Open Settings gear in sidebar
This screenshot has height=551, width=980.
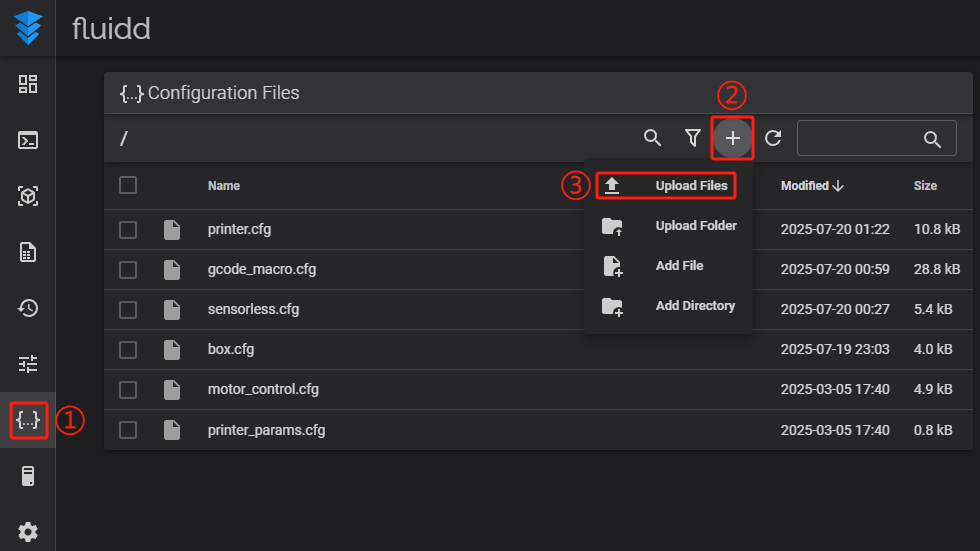click(x=28, y=532)
